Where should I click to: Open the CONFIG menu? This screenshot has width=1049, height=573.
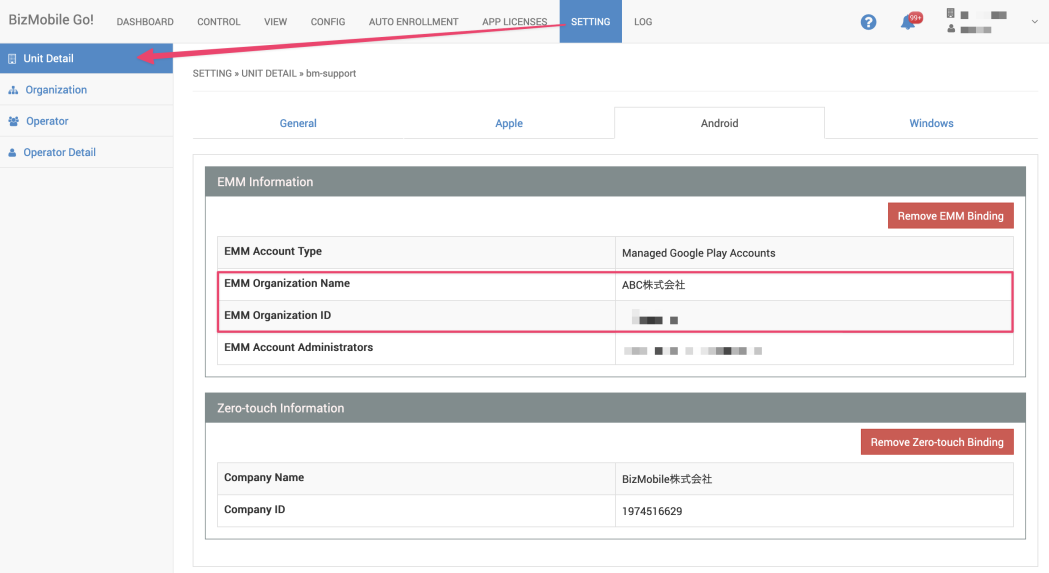[x=328, y=22]
